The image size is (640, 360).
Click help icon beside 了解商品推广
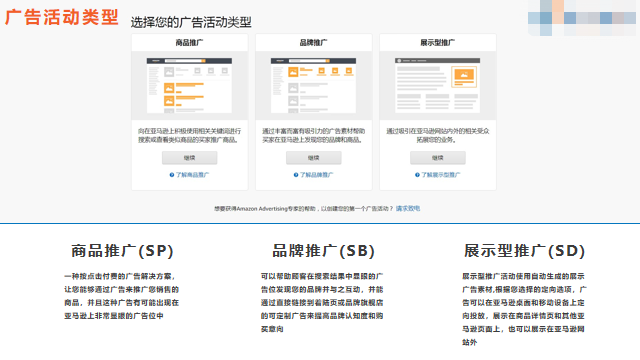pos(172,175)
